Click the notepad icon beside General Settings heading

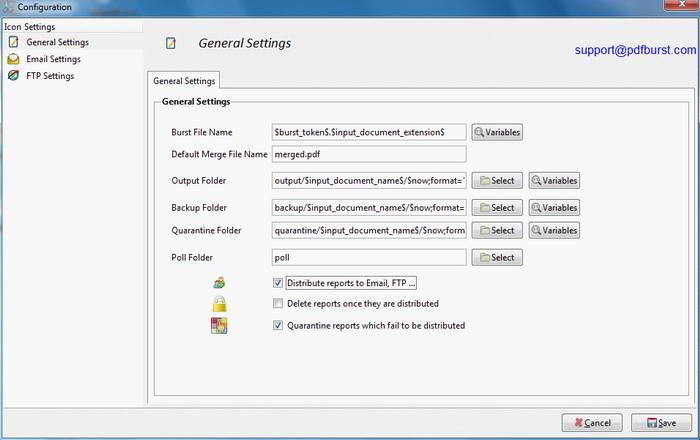(171, 43)
